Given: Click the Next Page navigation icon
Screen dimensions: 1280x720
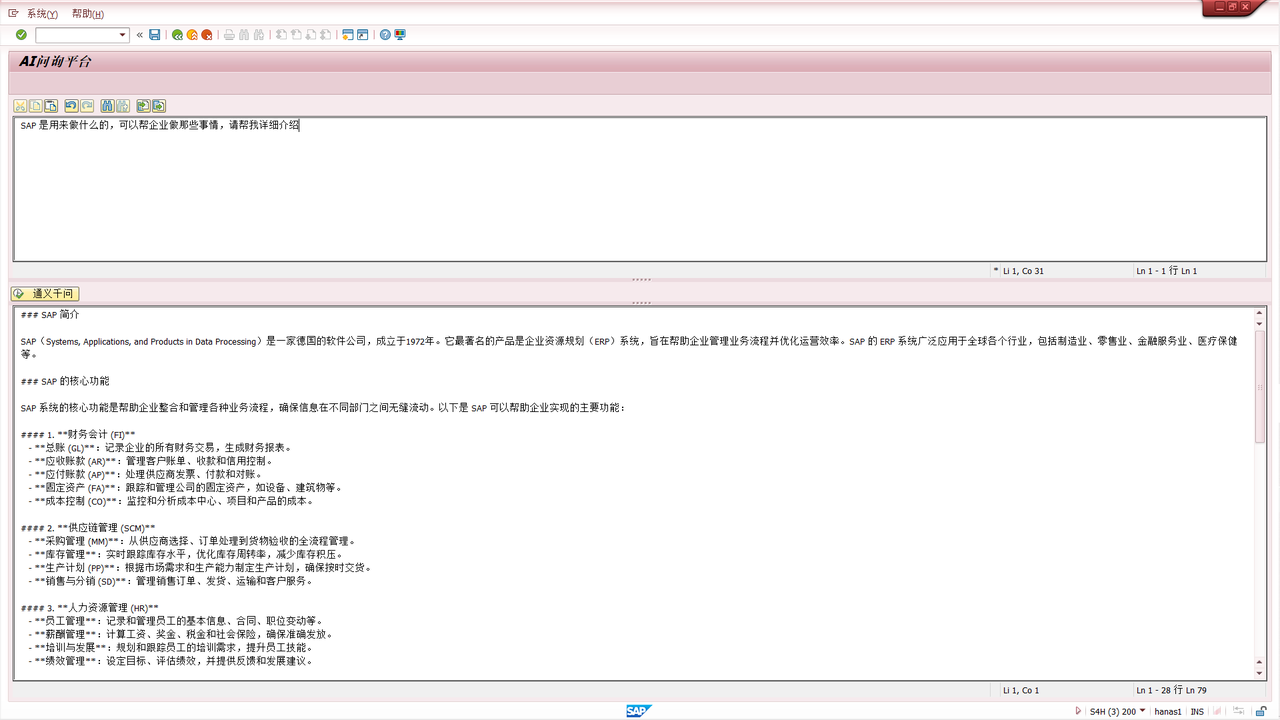Looking at the screenshot, I should click(x=311, y=35).
